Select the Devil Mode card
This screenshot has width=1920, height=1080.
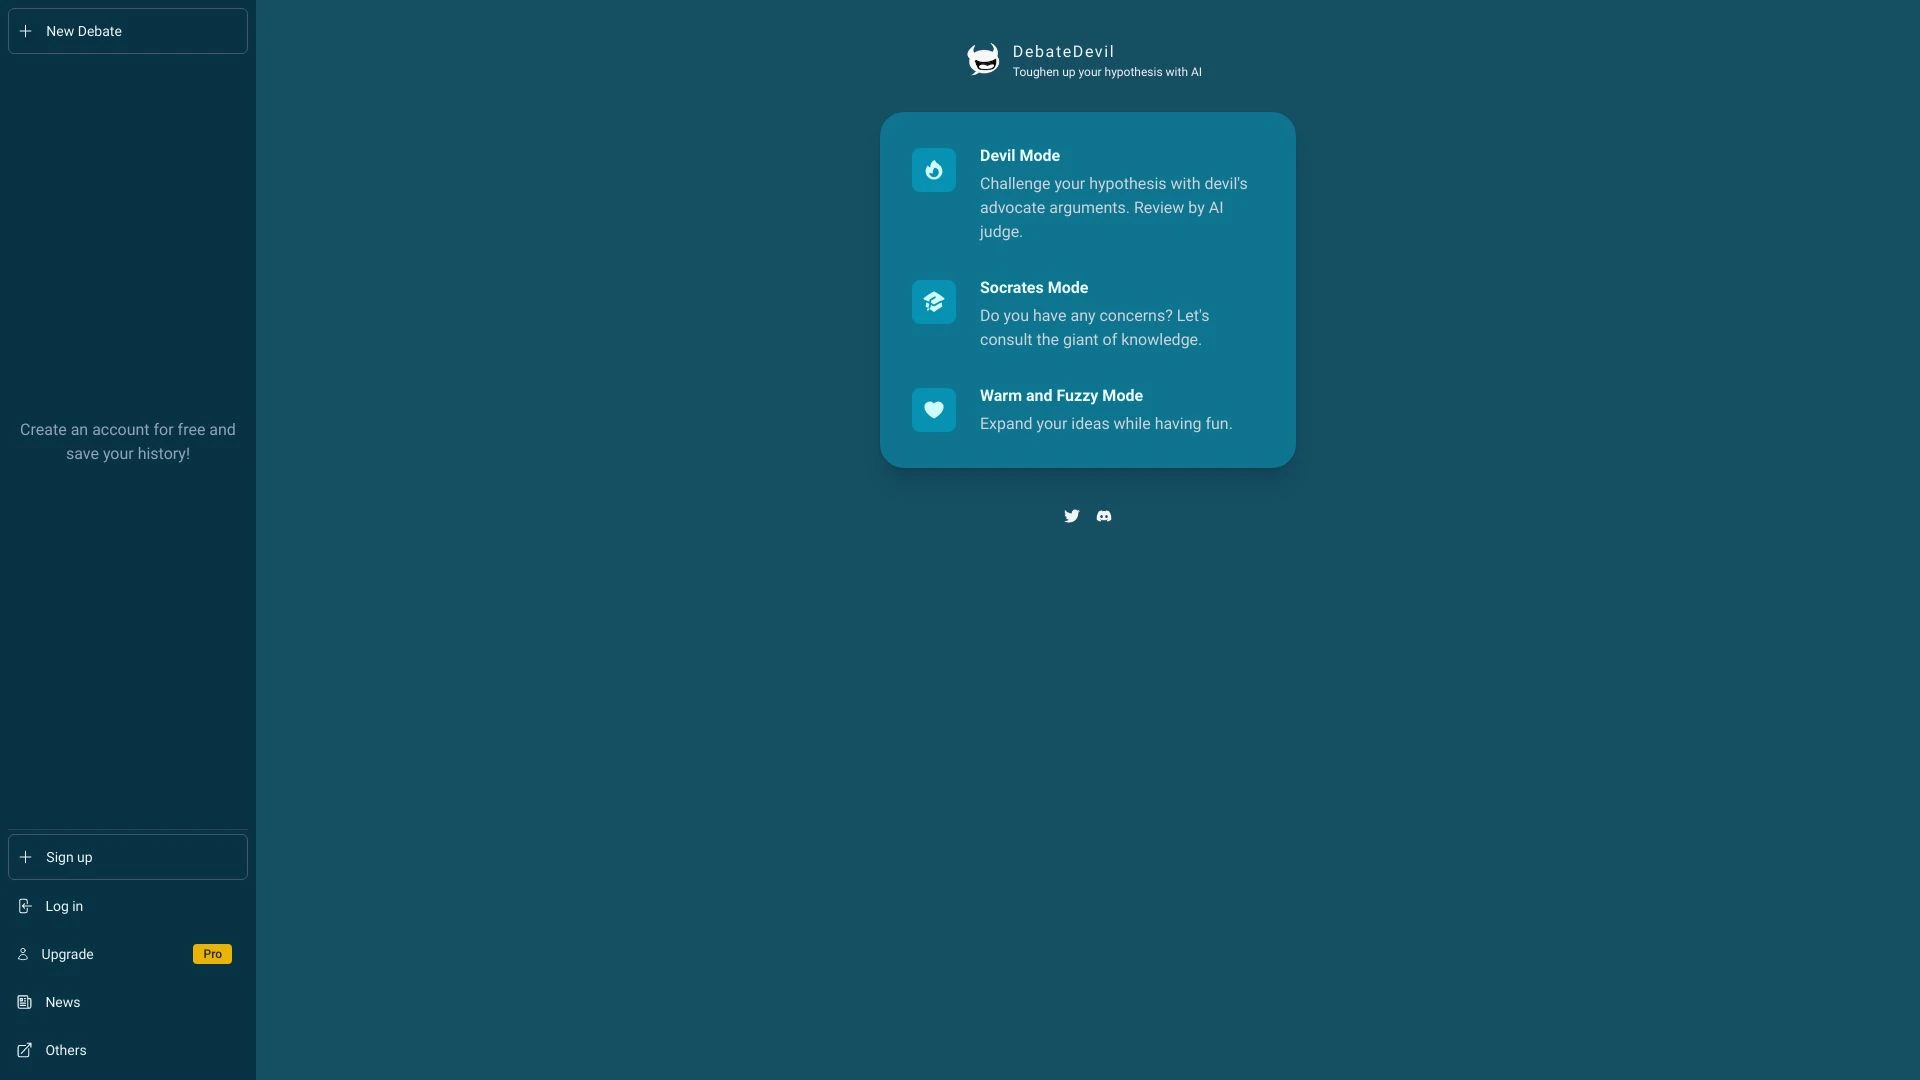(1087, 193)
